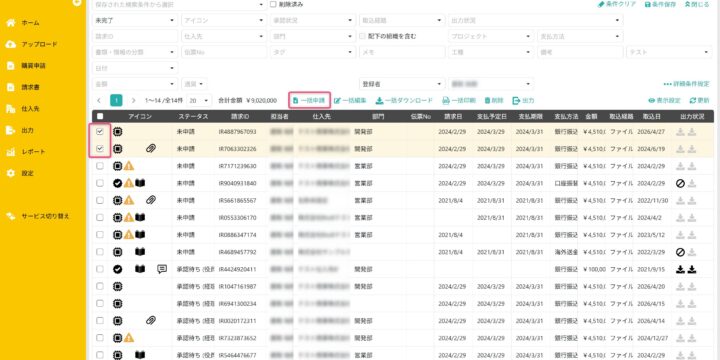Image resolution: width=720 pixels, height=360 pixels.
Task: Click the 条件クリア eraser icon
Action: click(x=601, y=4)
